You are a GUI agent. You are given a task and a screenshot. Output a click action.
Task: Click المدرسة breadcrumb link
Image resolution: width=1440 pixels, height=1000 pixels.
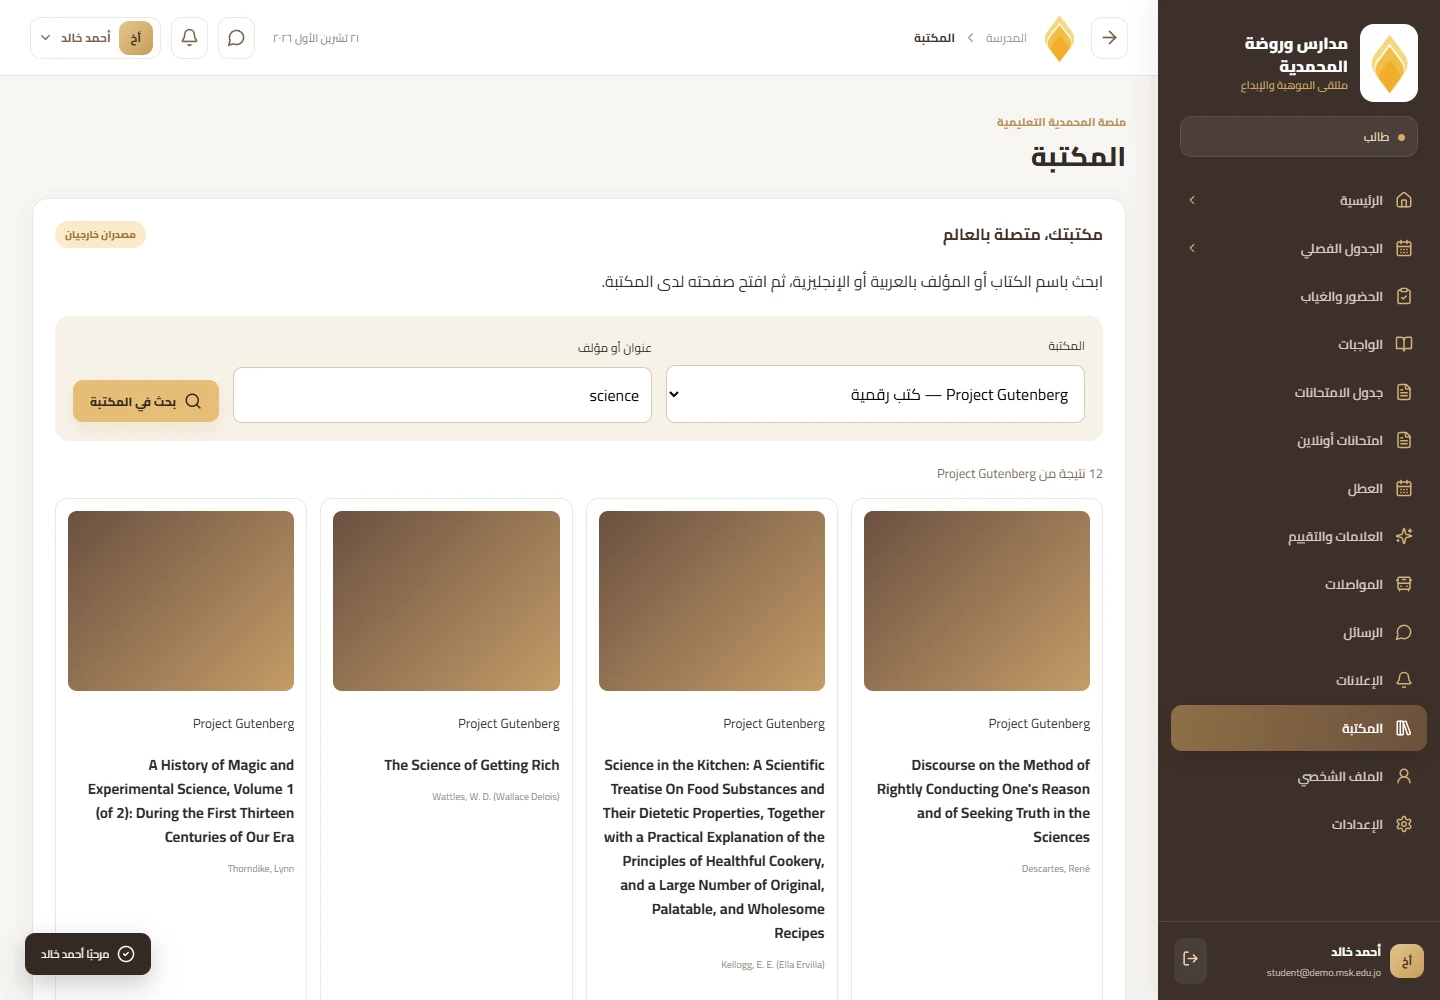coord(1006,38)
